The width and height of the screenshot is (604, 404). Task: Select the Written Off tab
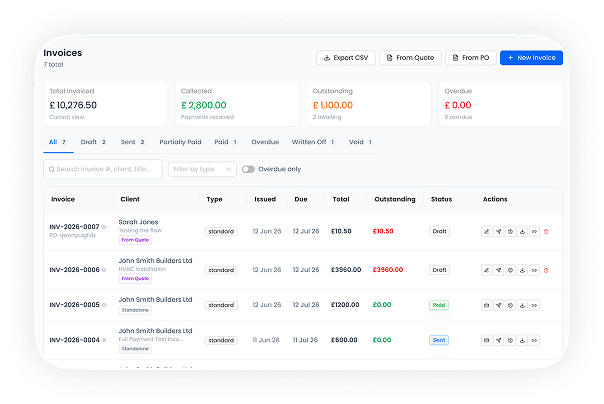[313, 142]
